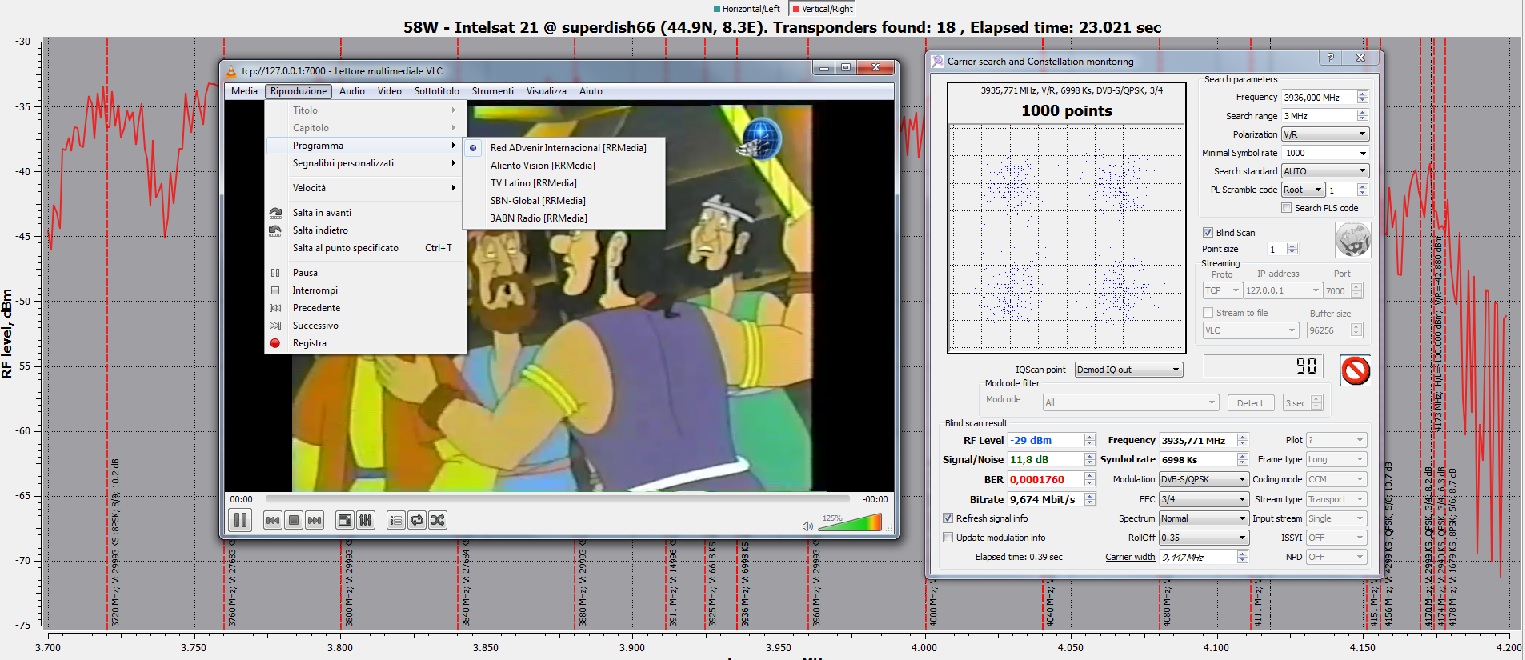Open the Search standard dropdown
The width and height of the screenshot is (1525, 660).
click(1325, 171)
